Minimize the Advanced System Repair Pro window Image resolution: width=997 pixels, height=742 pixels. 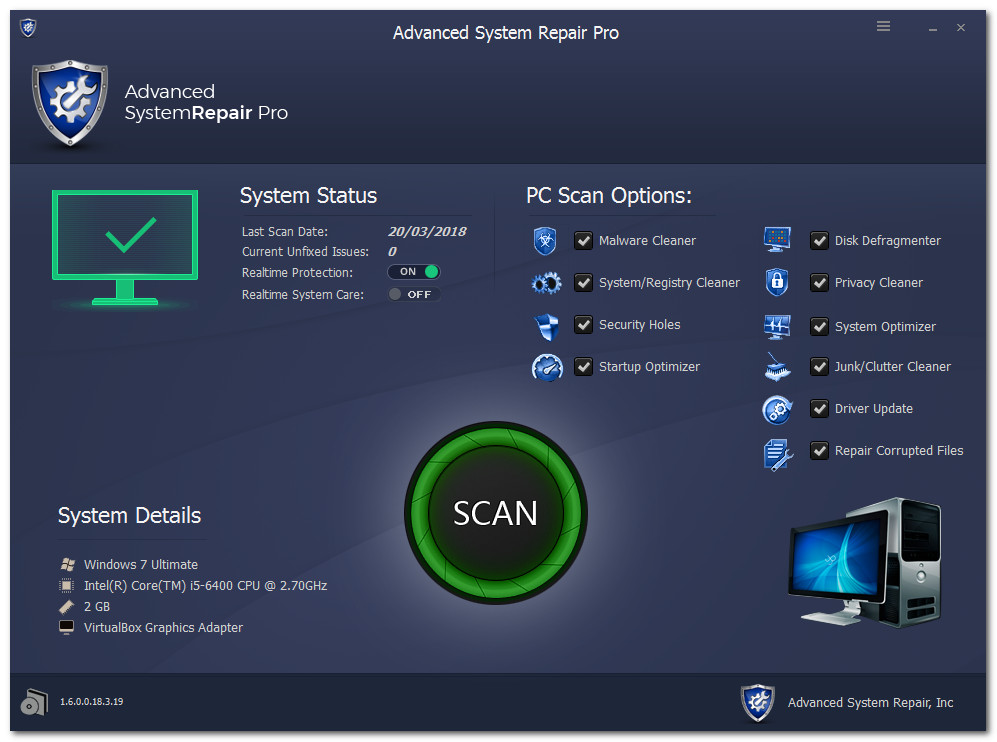pyautogui.click(x=933, y=28)
